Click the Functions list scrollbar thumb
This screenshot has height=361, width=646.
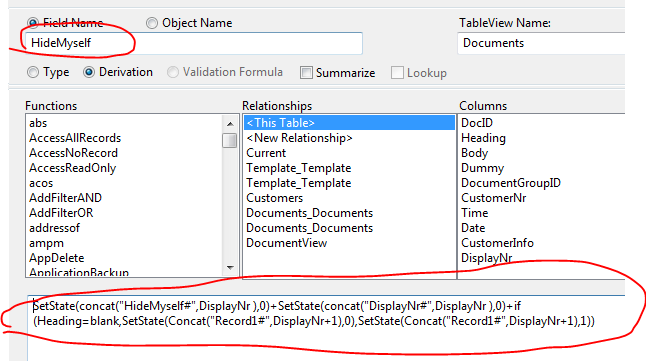tap(229, 140)
